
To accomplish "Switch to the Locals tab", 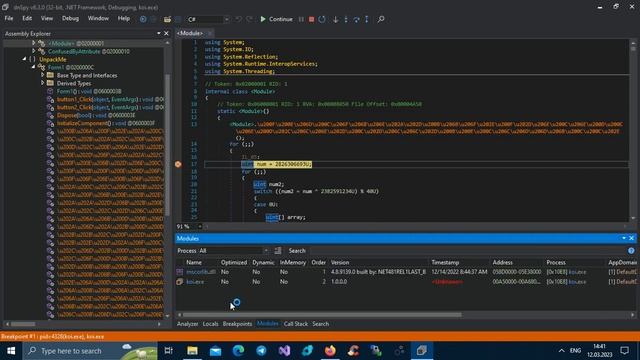I will 211,324.
